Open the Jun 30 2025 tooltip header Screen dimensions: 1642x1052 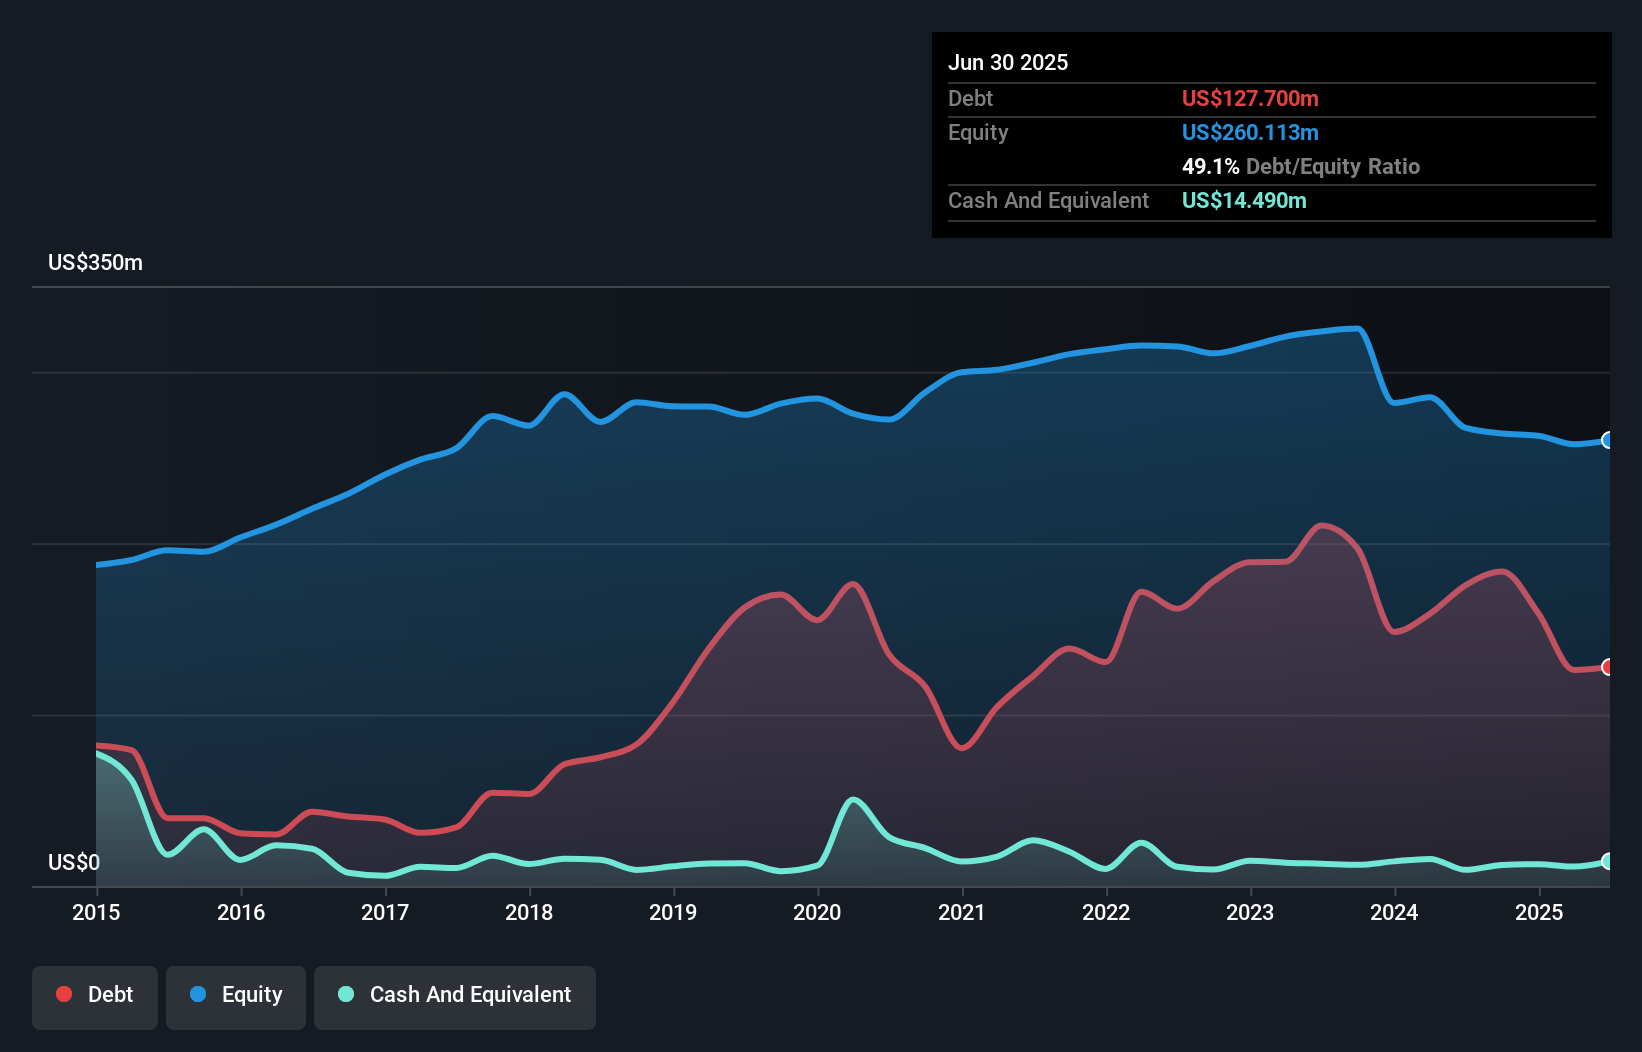[1009, 62]
